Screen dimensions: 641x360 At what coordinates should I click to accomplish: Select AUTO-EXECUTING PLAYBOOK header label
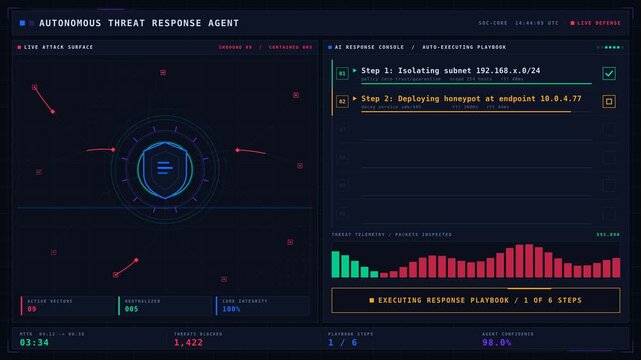(x=464, y=47)
